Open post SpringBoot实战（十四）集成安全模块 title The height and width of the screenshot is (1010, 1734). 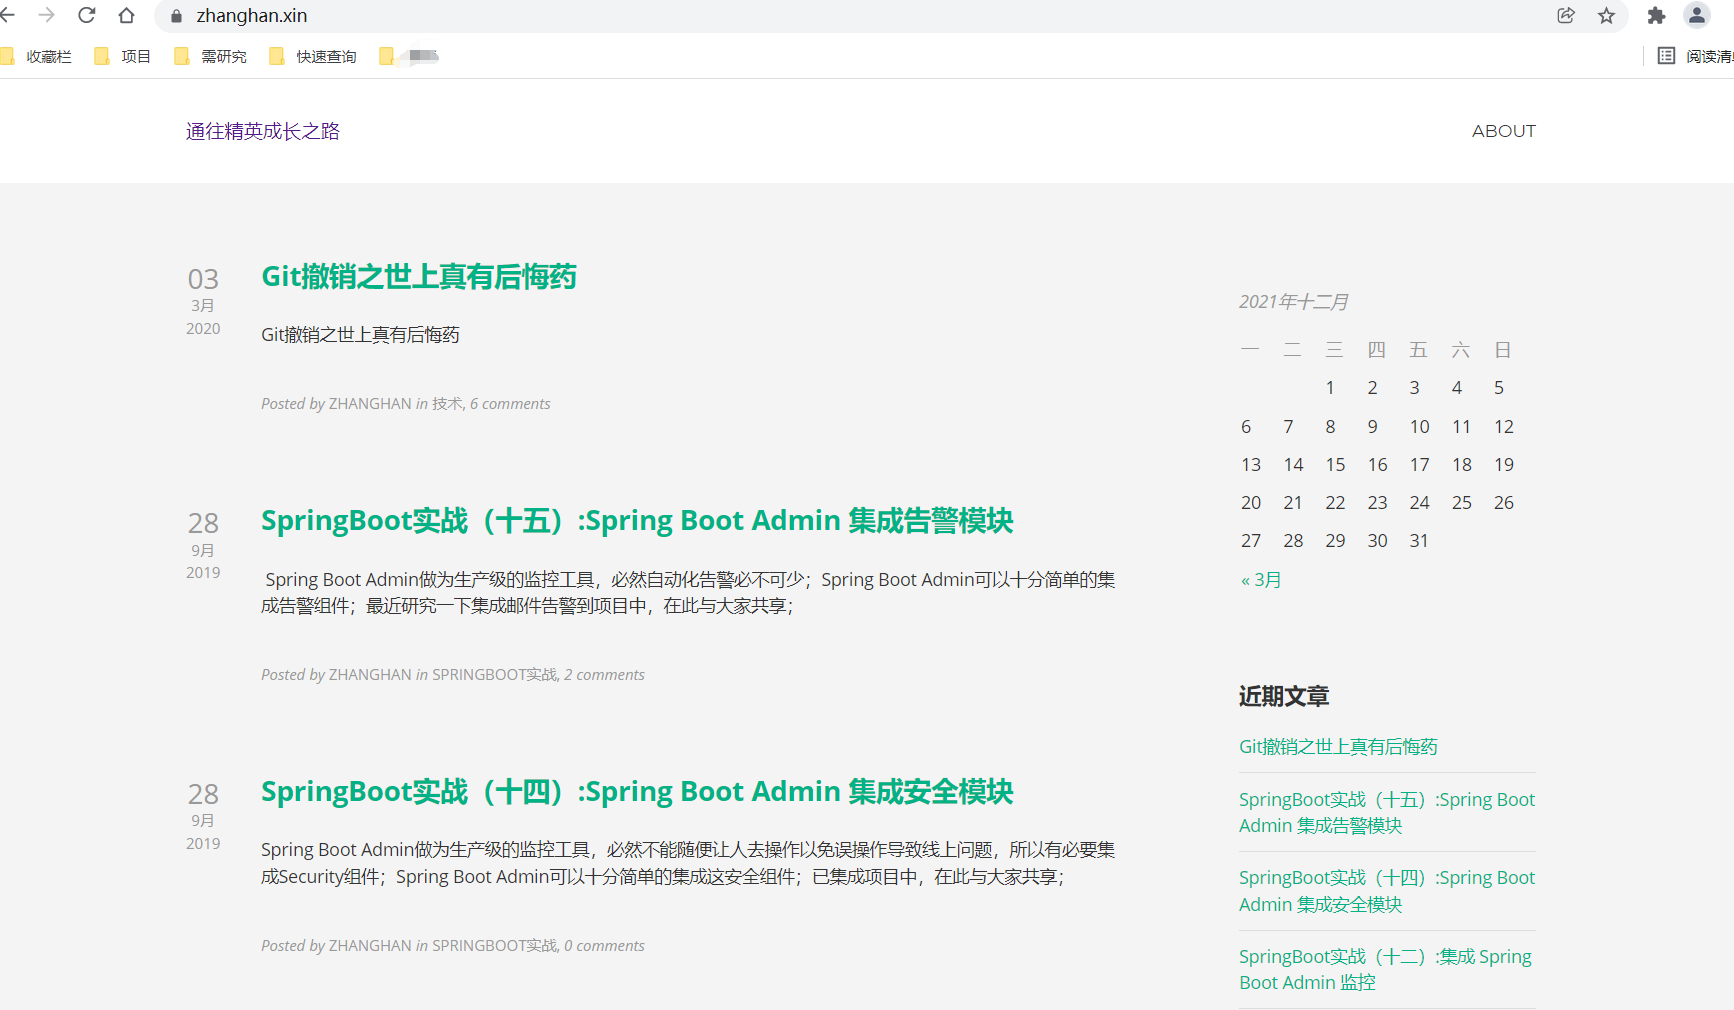(x=637, y=792)
